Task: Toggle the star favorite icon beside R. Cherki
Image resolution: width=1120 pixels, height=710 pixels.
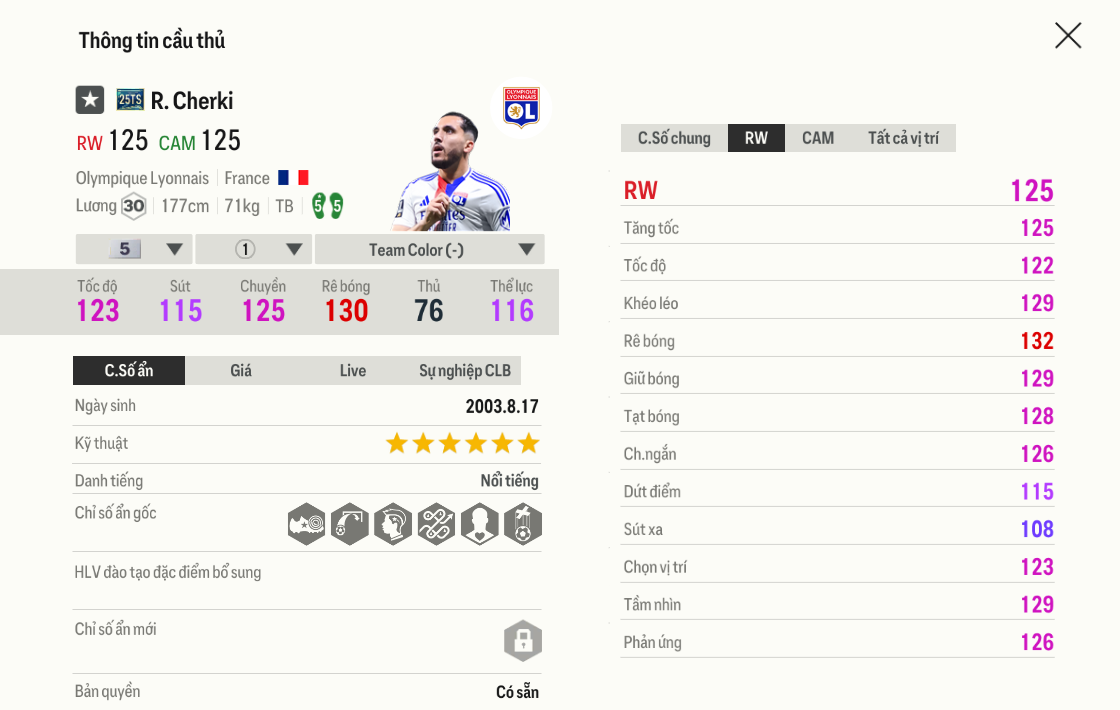Action: (x=90, y=100)
